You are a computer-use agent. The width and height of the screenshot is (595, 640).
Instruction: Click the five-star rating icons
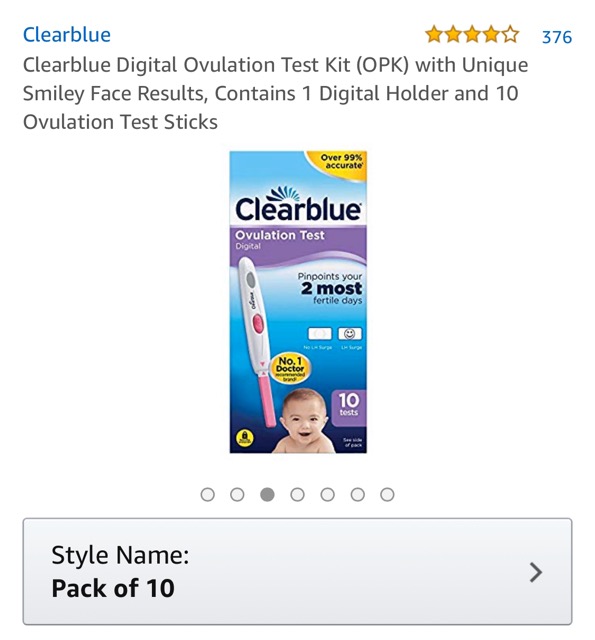pos(472,34)
